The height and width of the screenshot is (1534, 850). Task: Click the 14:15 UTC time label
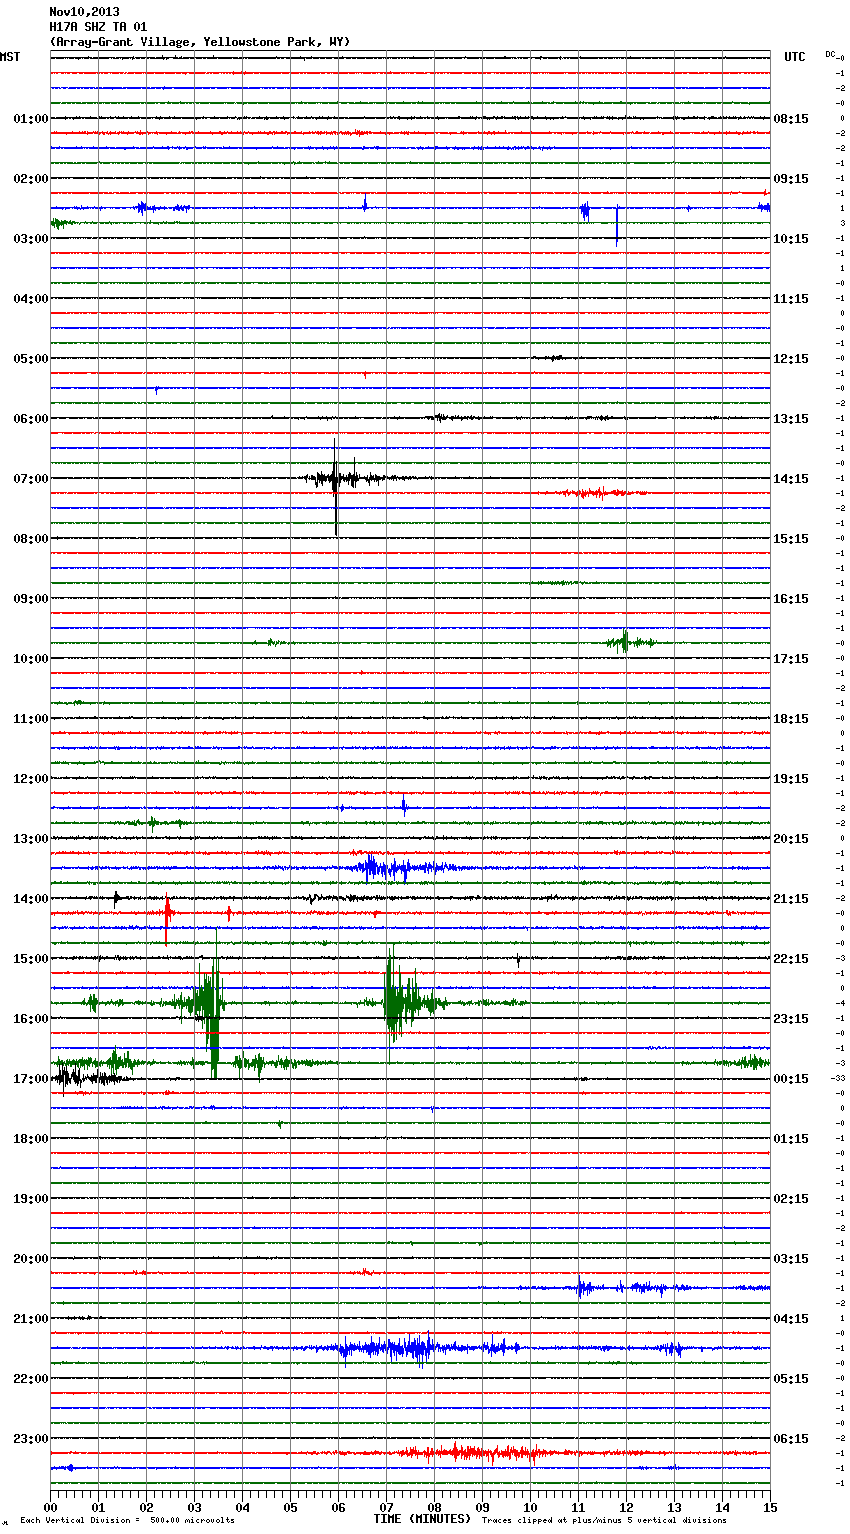791,479
